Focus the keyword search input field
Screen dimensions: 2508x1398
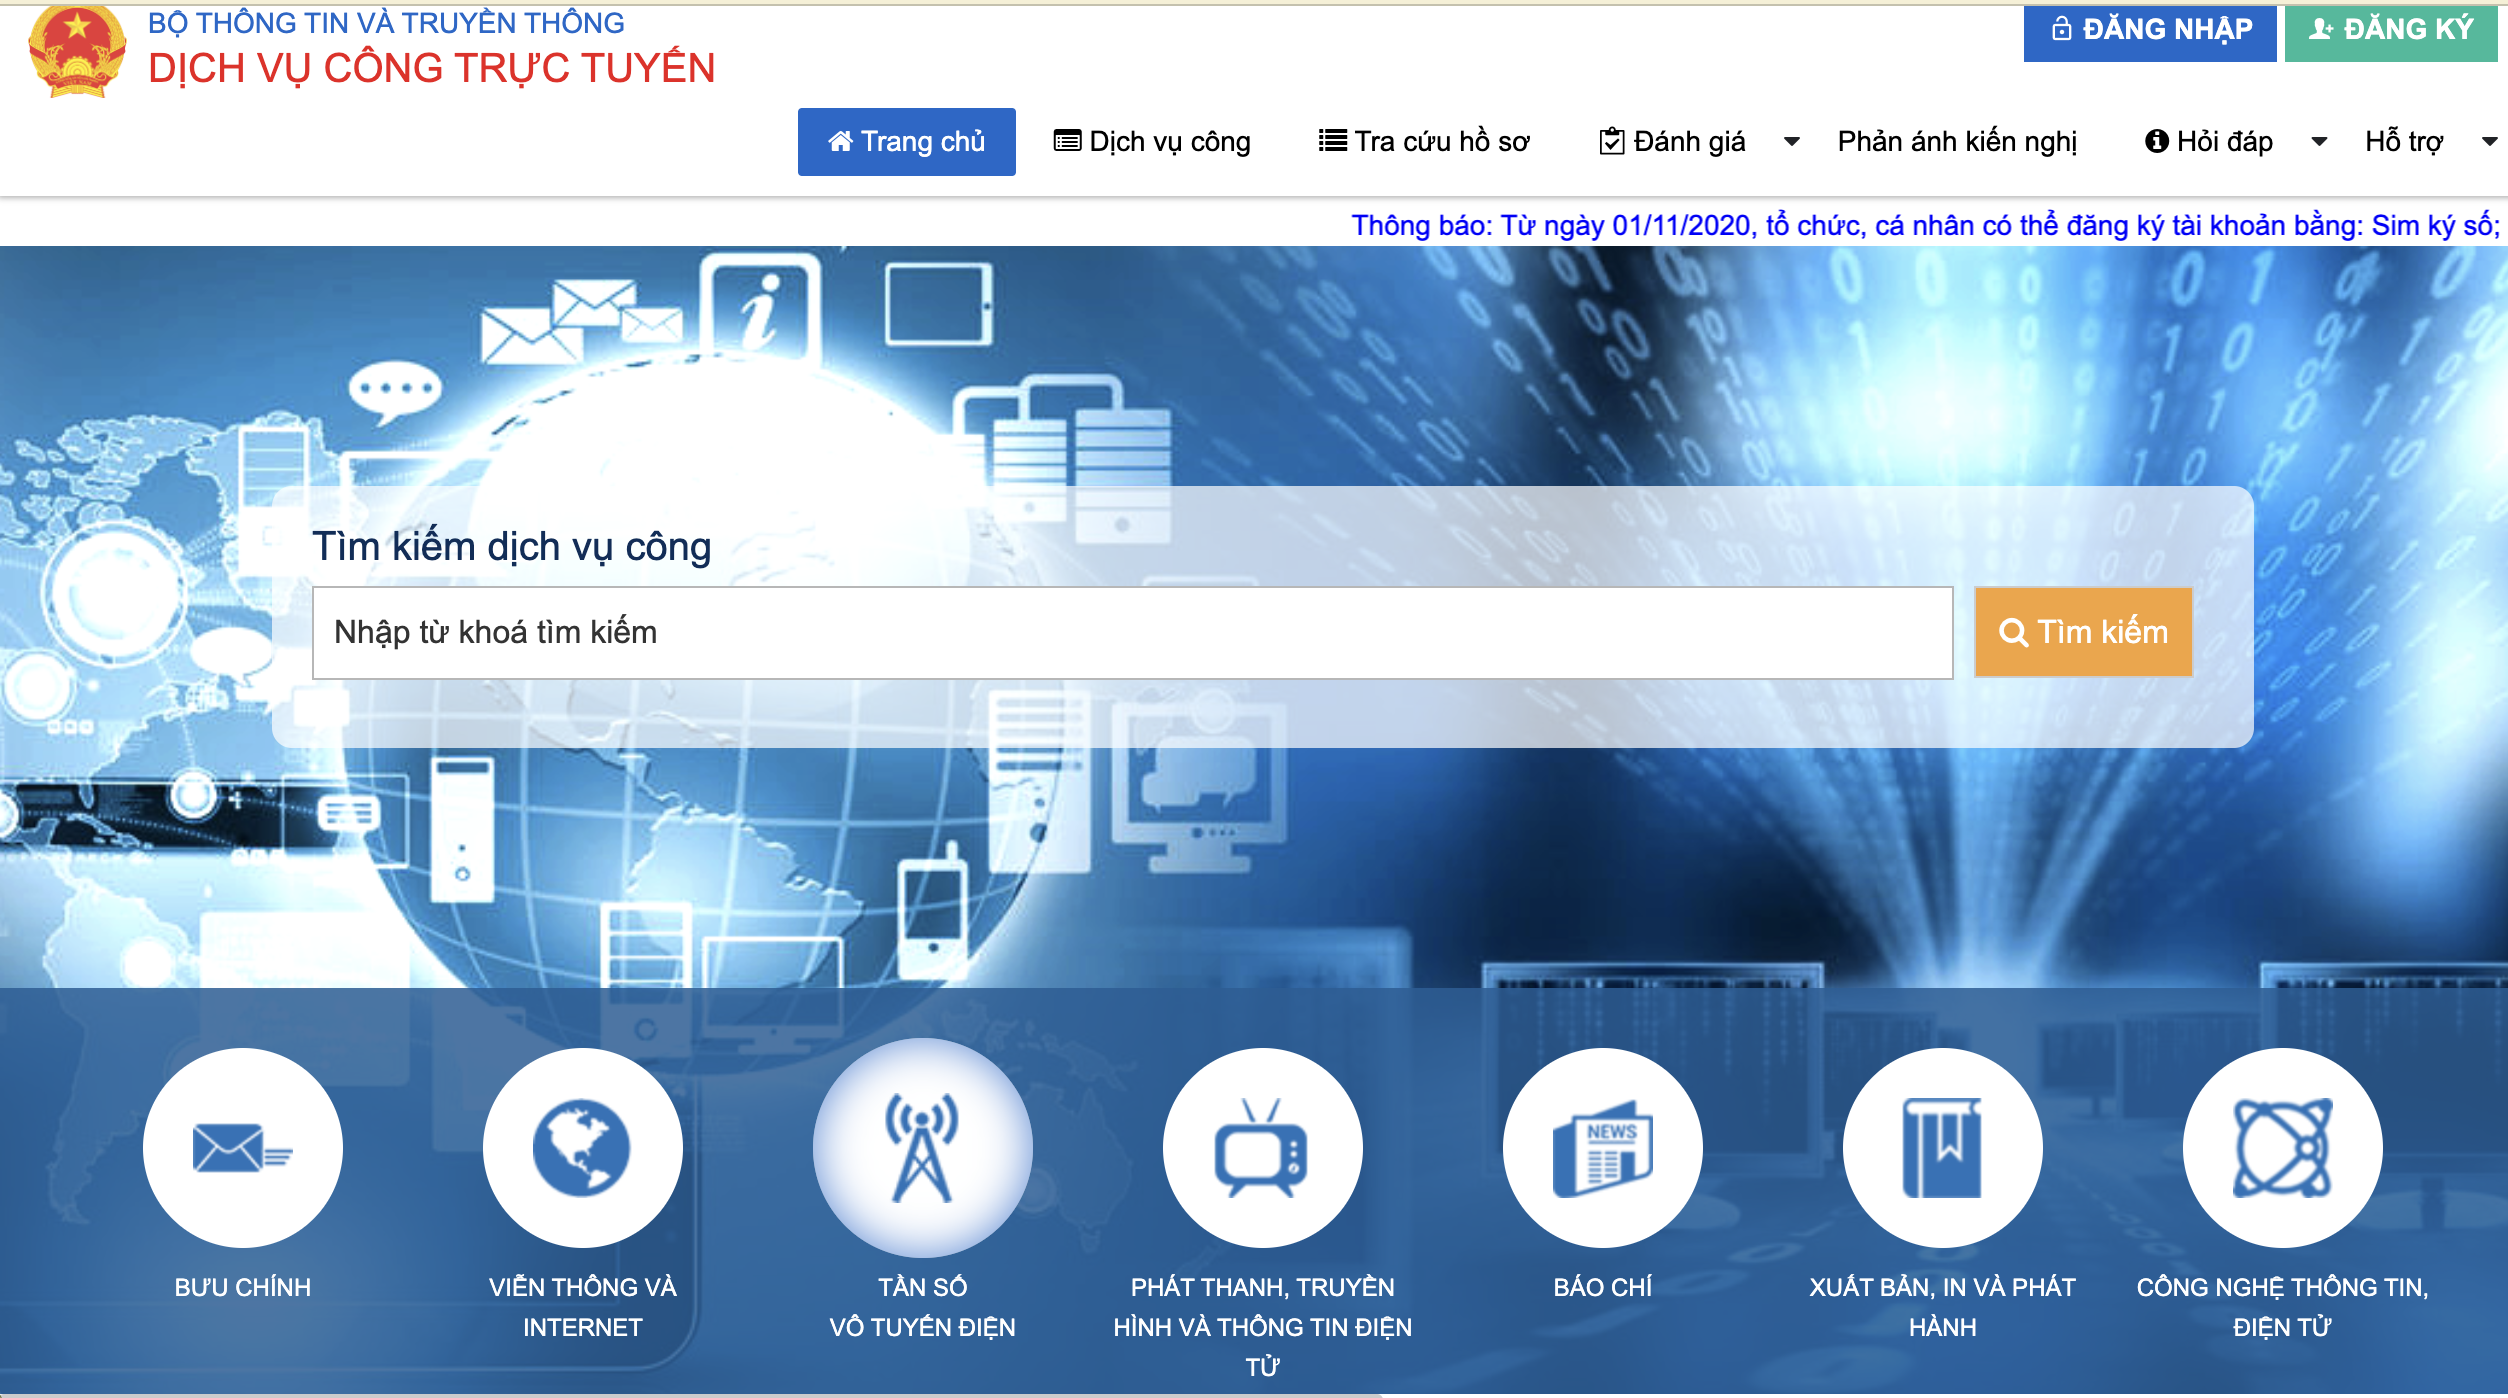(1132, 633)
